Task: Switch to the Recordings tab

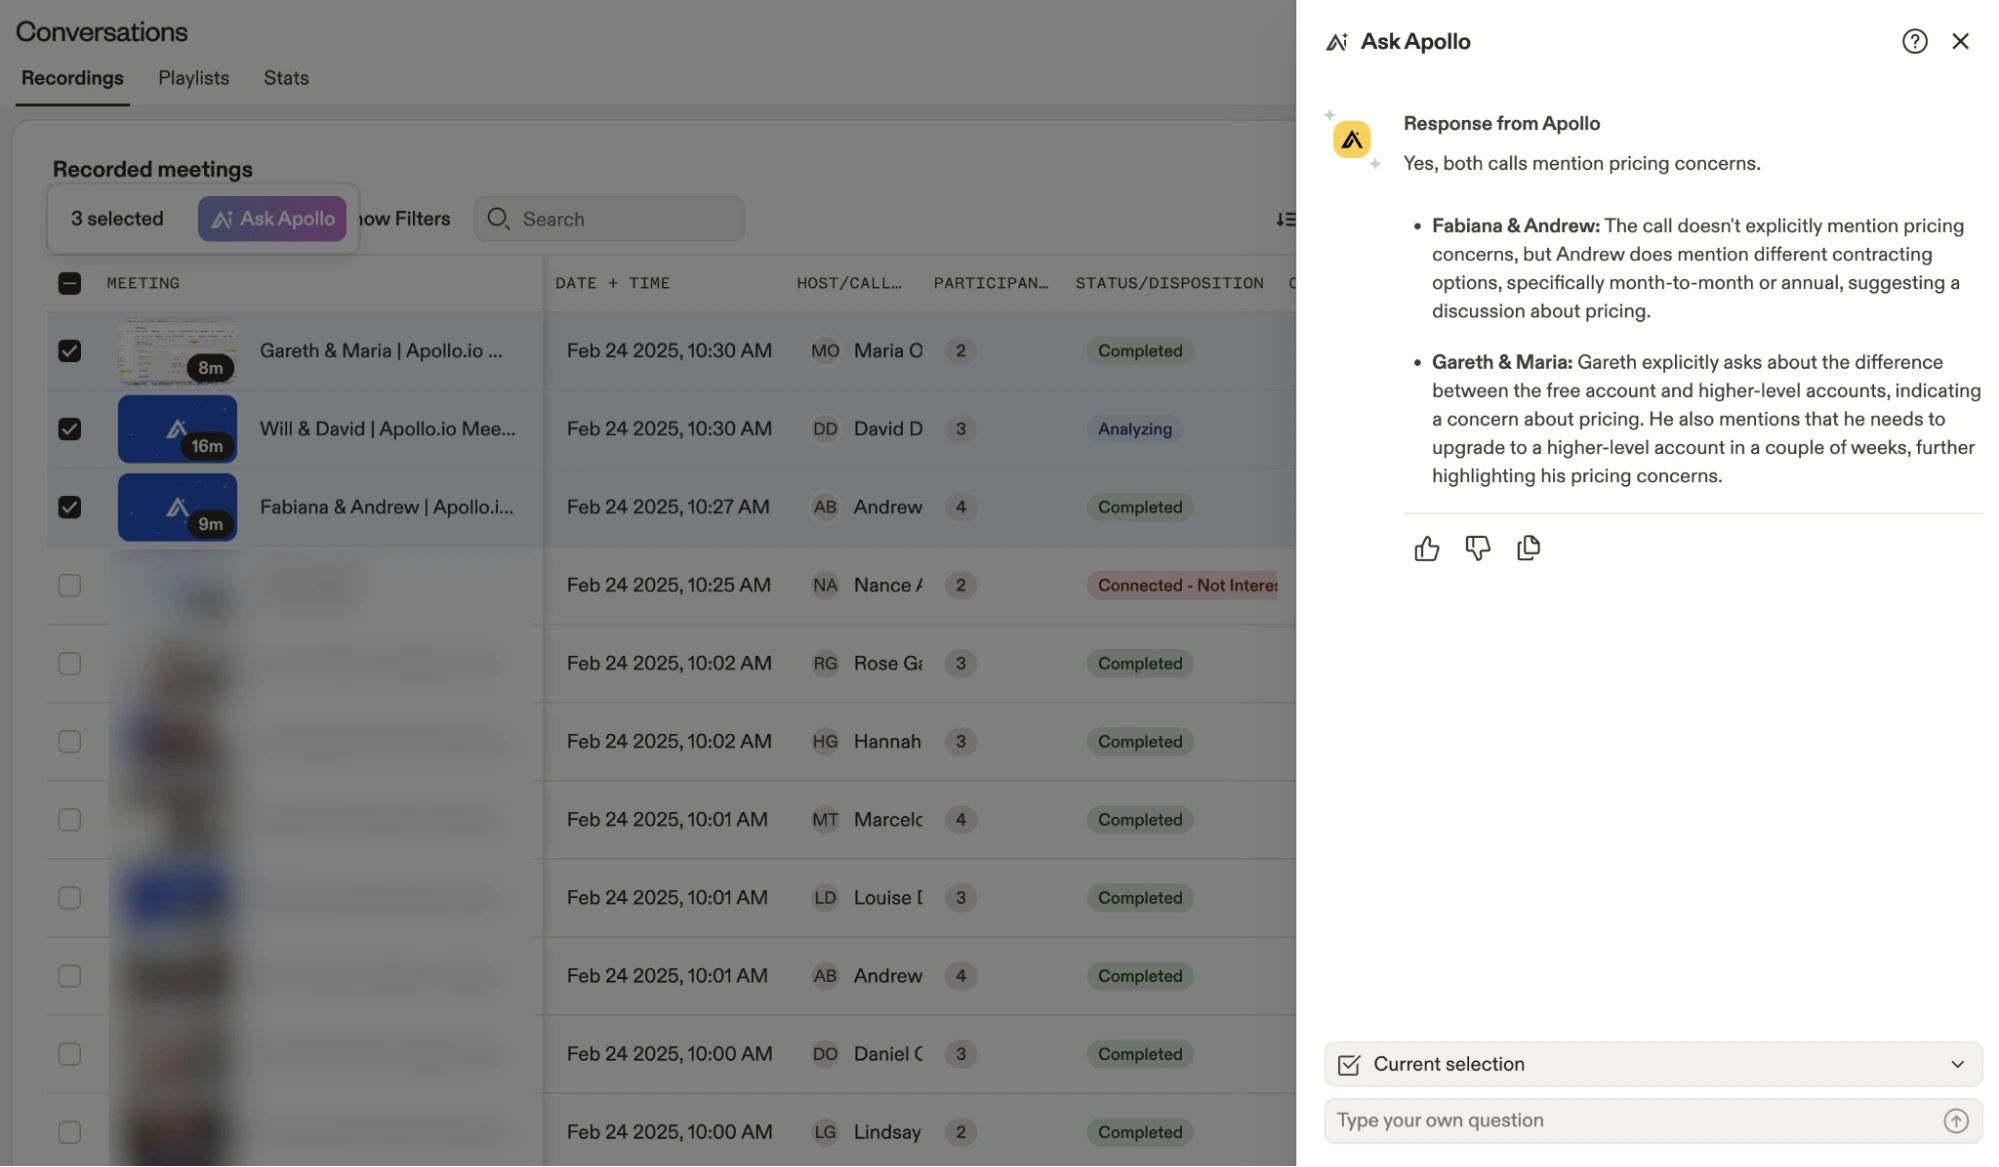Action: point(72,78)
